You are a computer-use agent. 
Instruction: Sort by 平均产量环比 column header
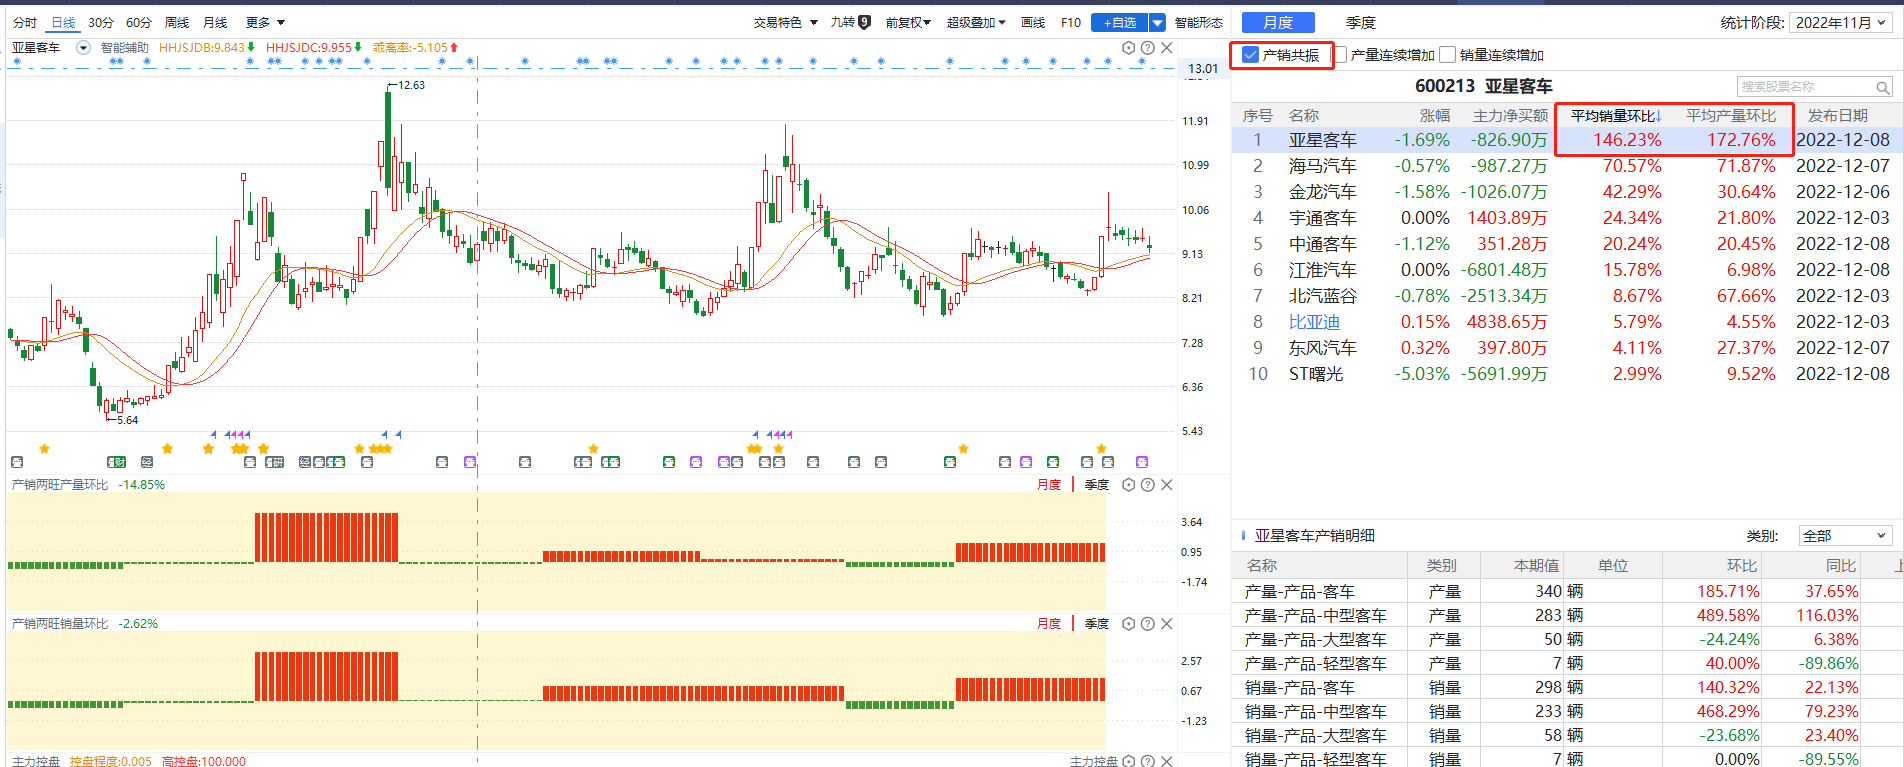click(1731, 116)
